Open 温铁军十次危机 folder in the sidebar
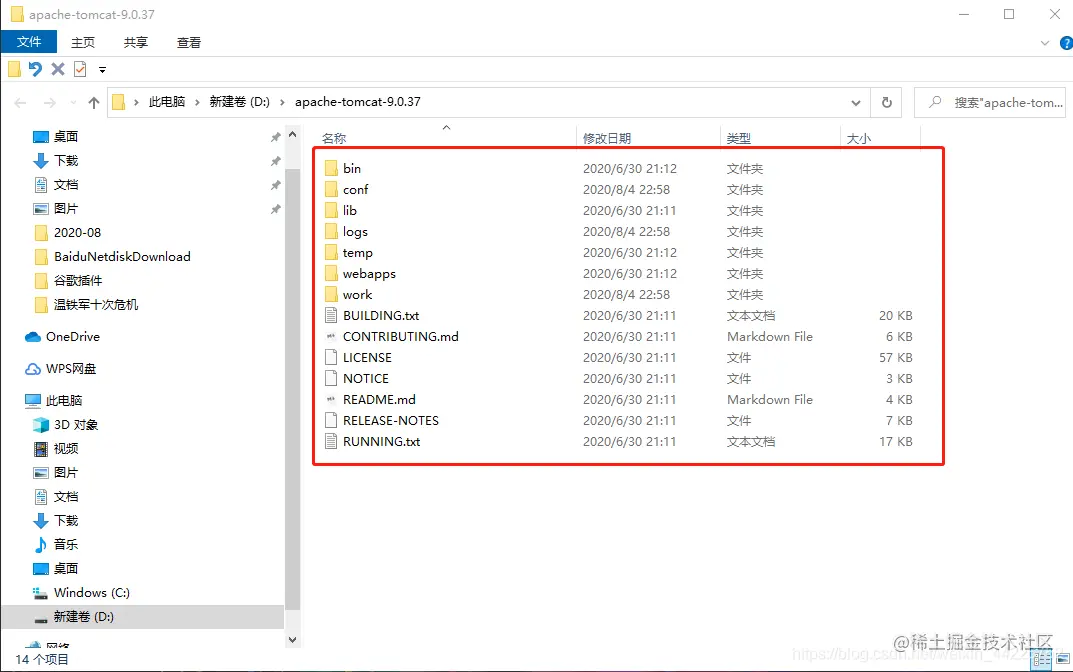This screenshot has height=672, width=1073. tap(96, 305)
